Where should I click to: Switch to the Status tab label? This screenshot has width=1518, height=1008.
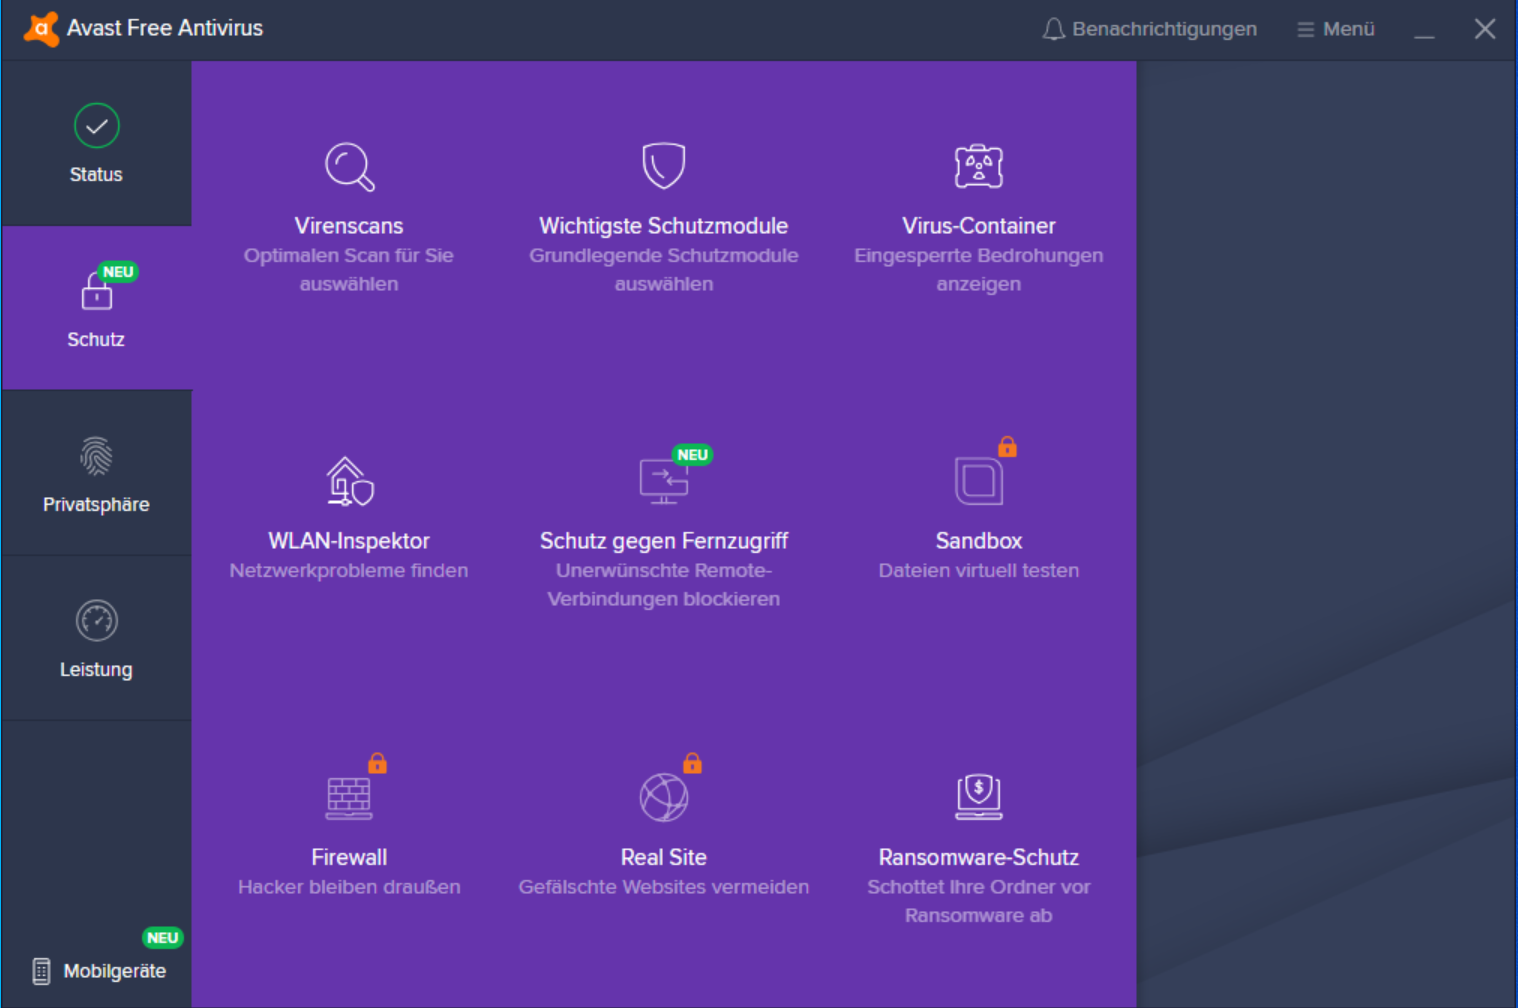96,175
